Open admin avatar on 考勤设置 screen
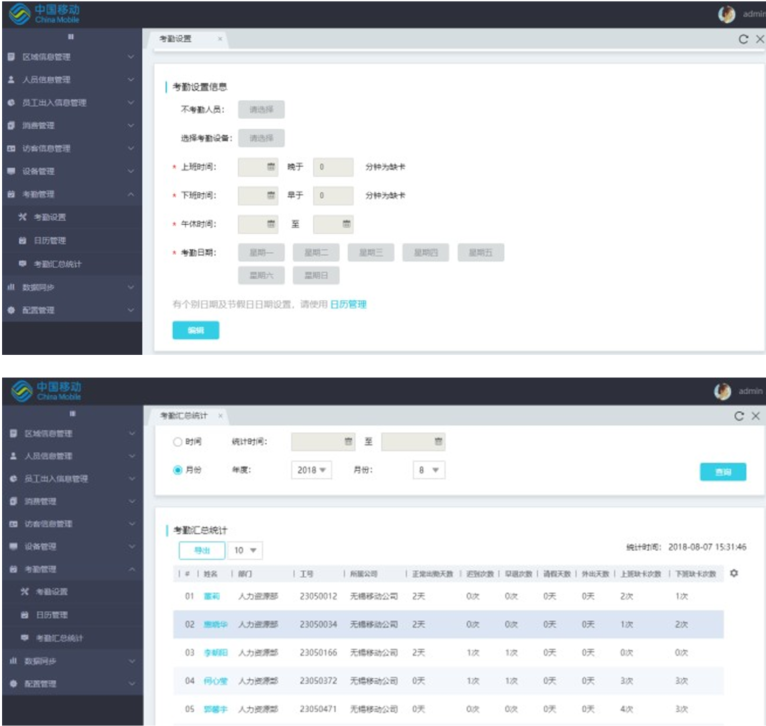Viewport: 766px width, 726px height. click(726, 14)
